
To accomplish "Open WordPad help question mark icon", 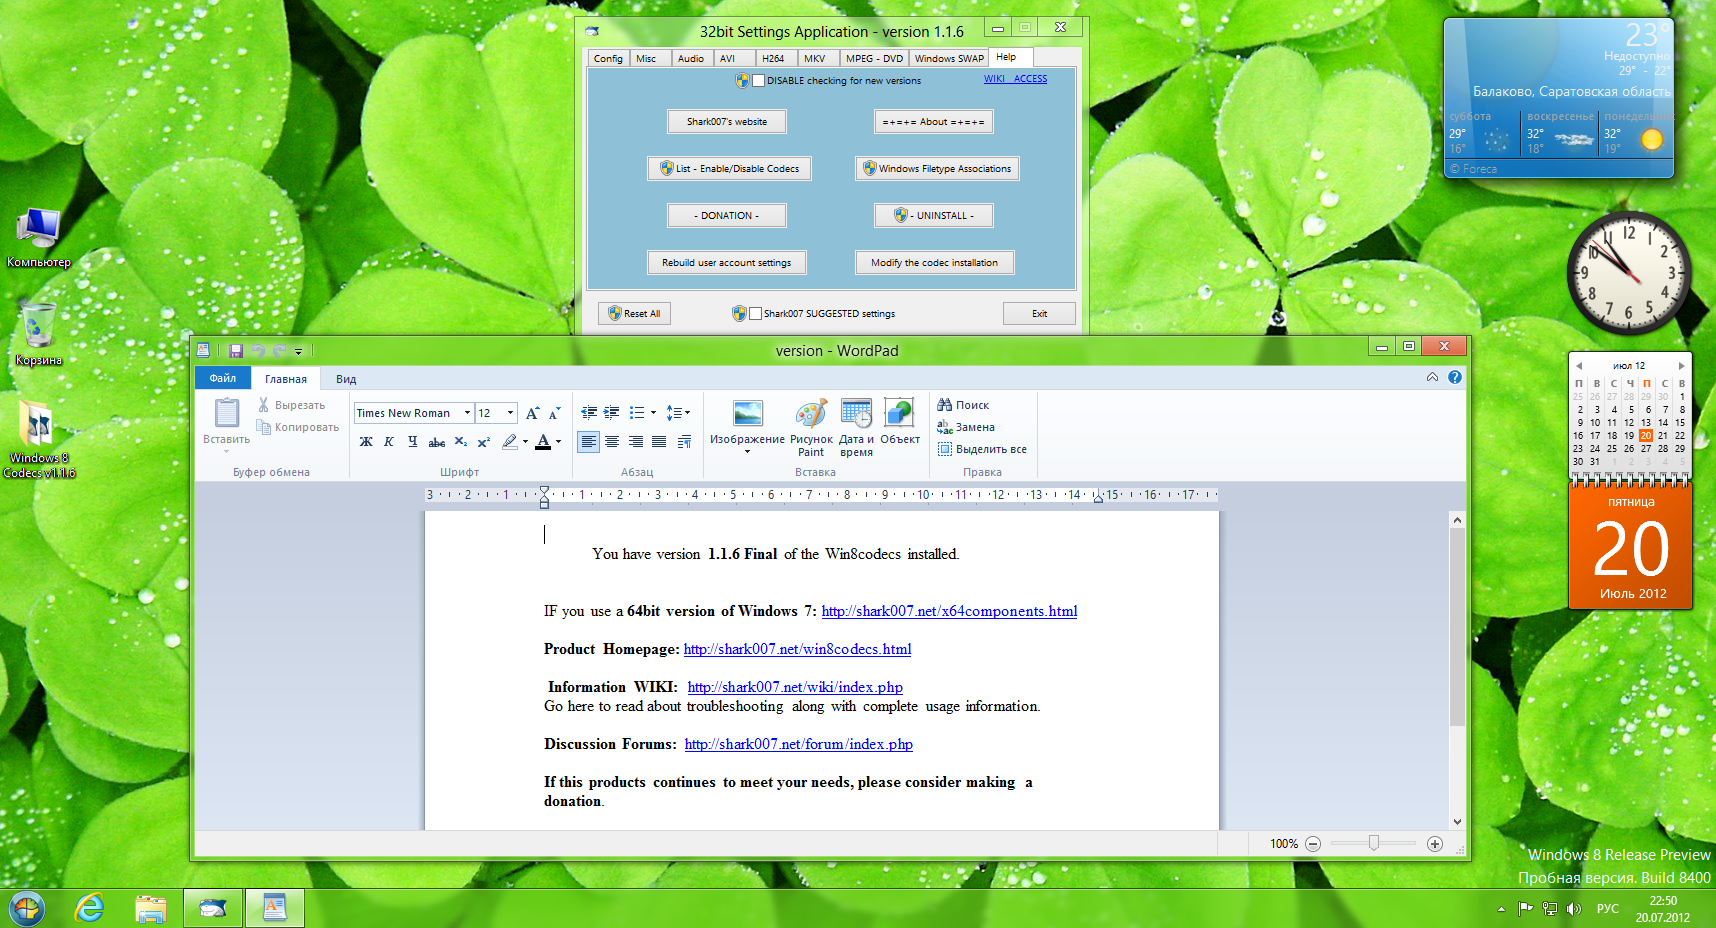I will pyautogui.click(x=1454, y=377).
